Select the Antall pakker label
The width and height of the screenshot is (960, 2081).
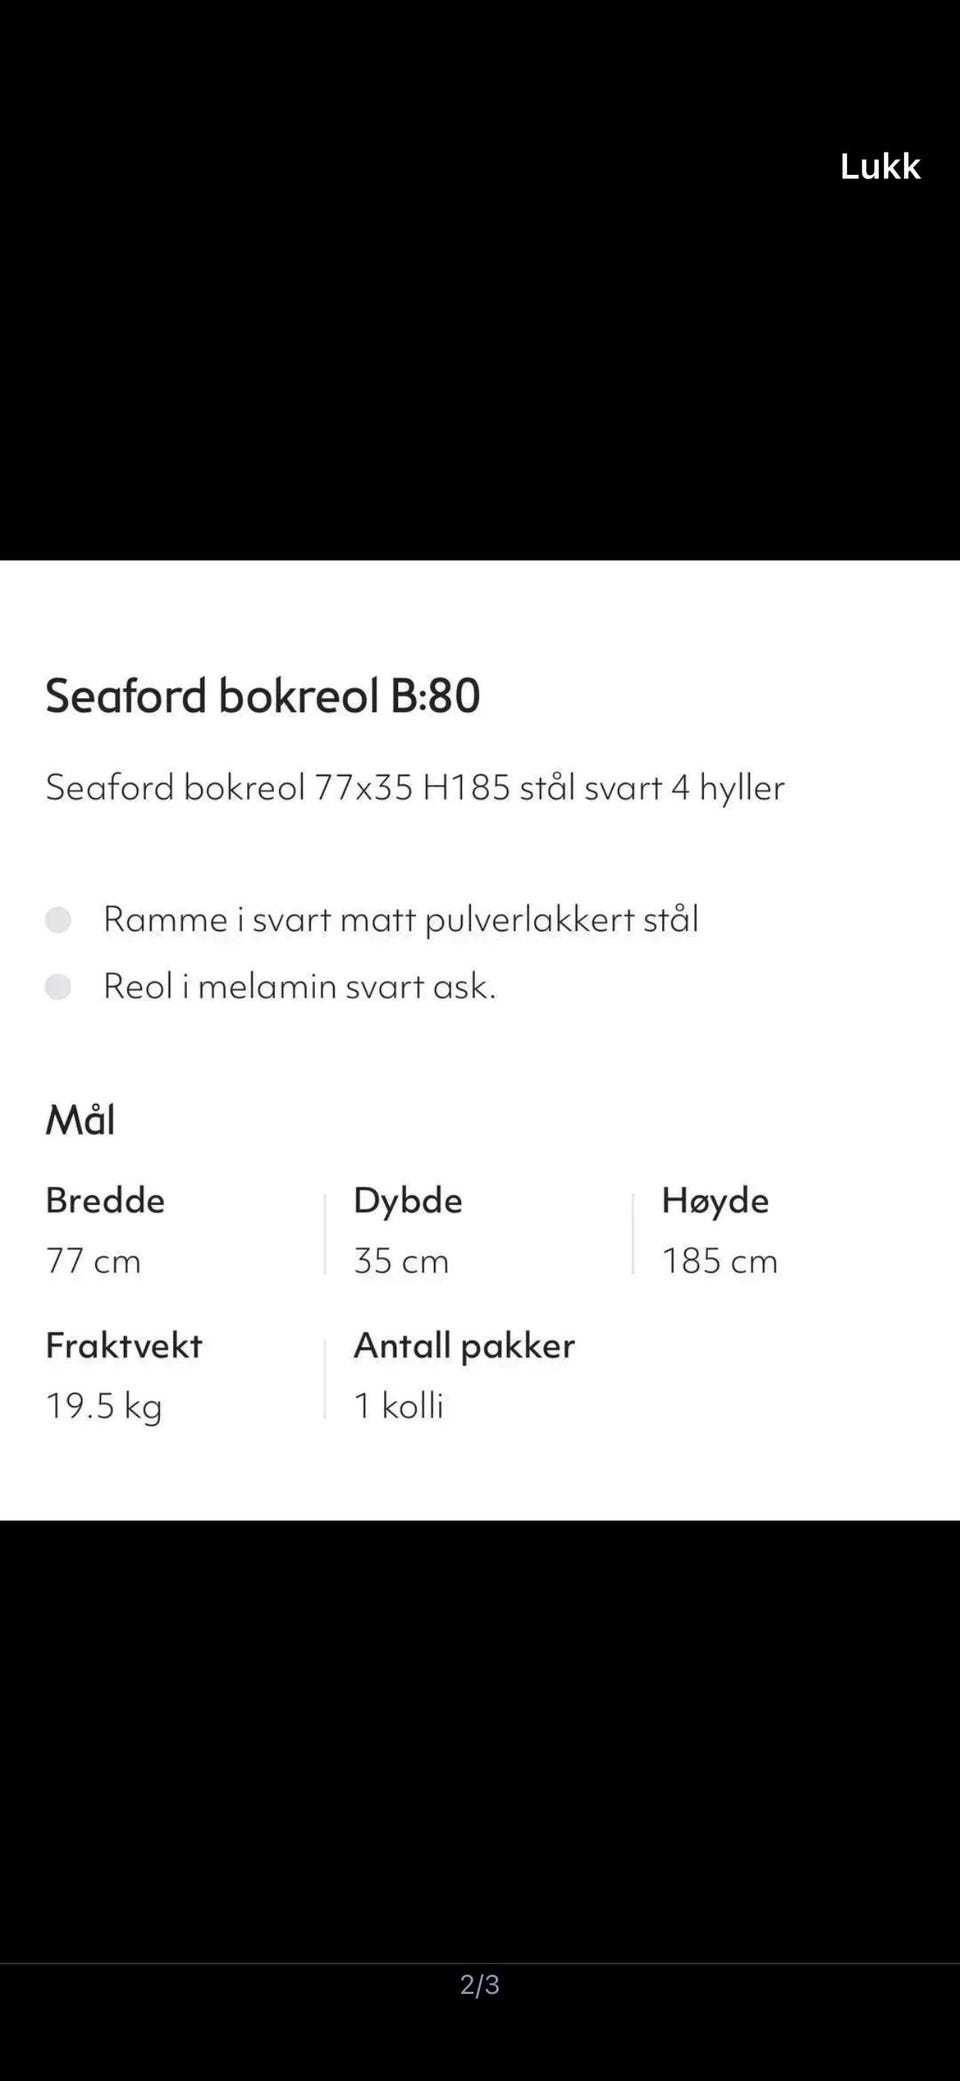point(464,1345)
